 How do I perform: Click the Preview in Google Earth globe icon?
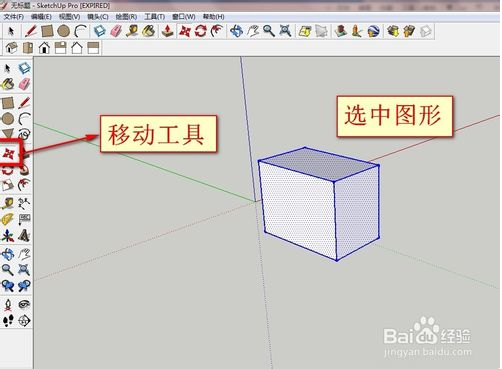[373, 31]
